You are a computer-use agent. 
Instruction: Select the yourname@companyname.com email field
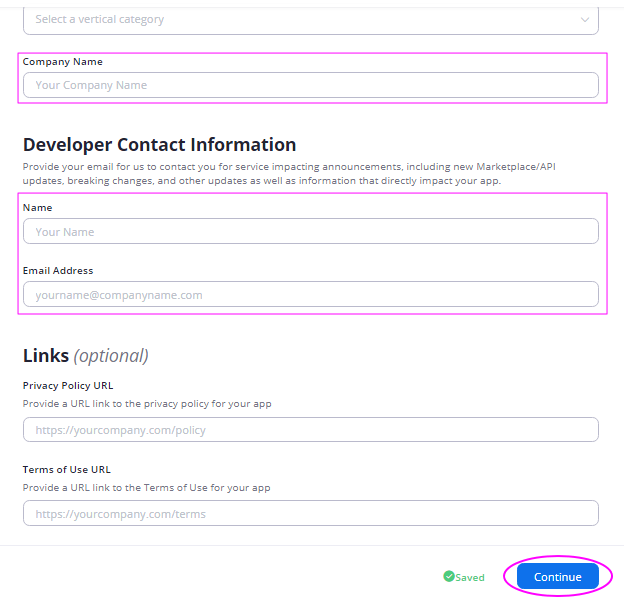(x=310, y=294)
